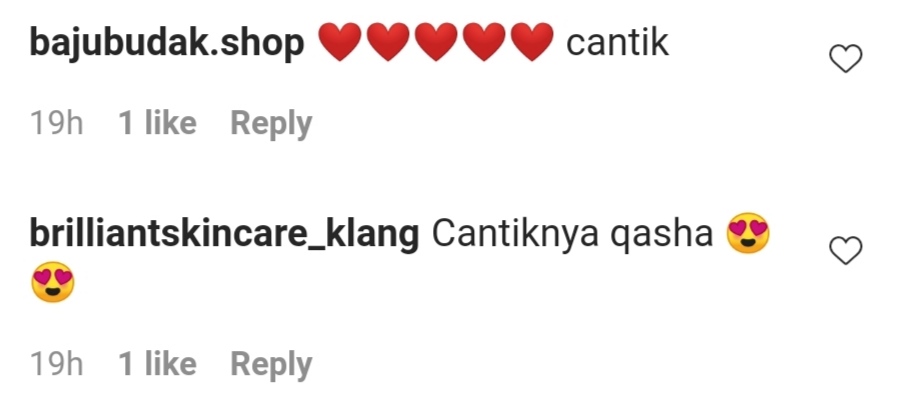The image size is (906, 403).
Task: Click the word cantik in the first comment
Action: (617, 43)
